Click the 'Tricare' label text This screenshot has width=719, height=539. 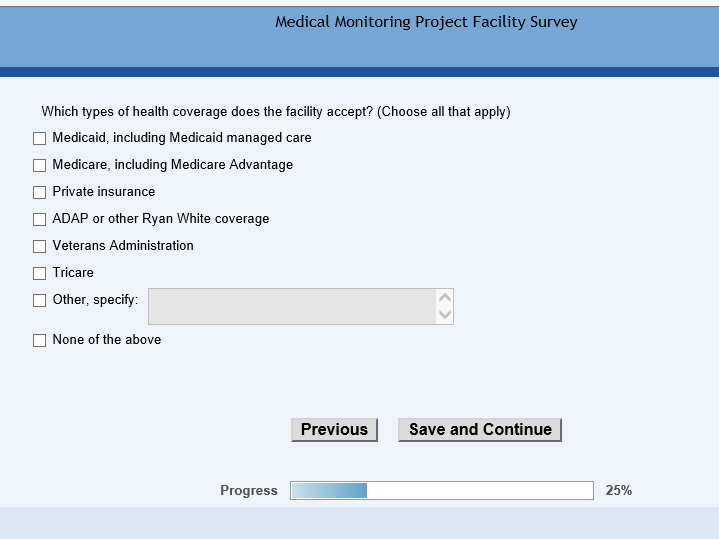tap(73, 273)
